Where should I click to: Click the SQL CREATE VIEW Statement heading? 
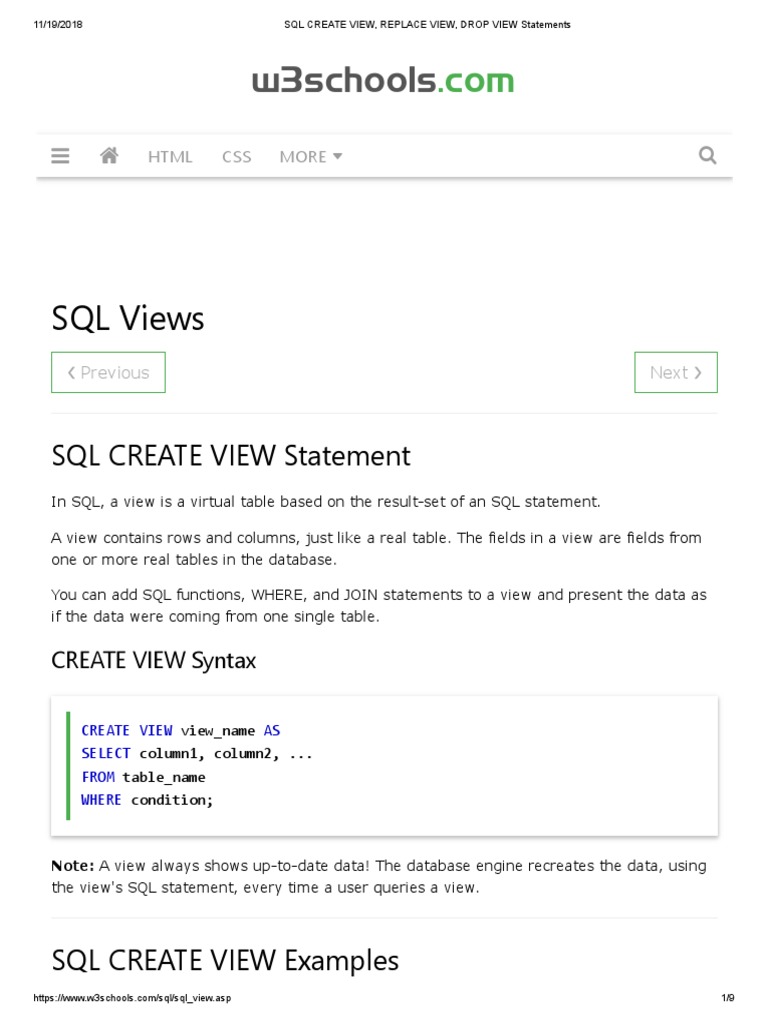[x=231, y=456]
